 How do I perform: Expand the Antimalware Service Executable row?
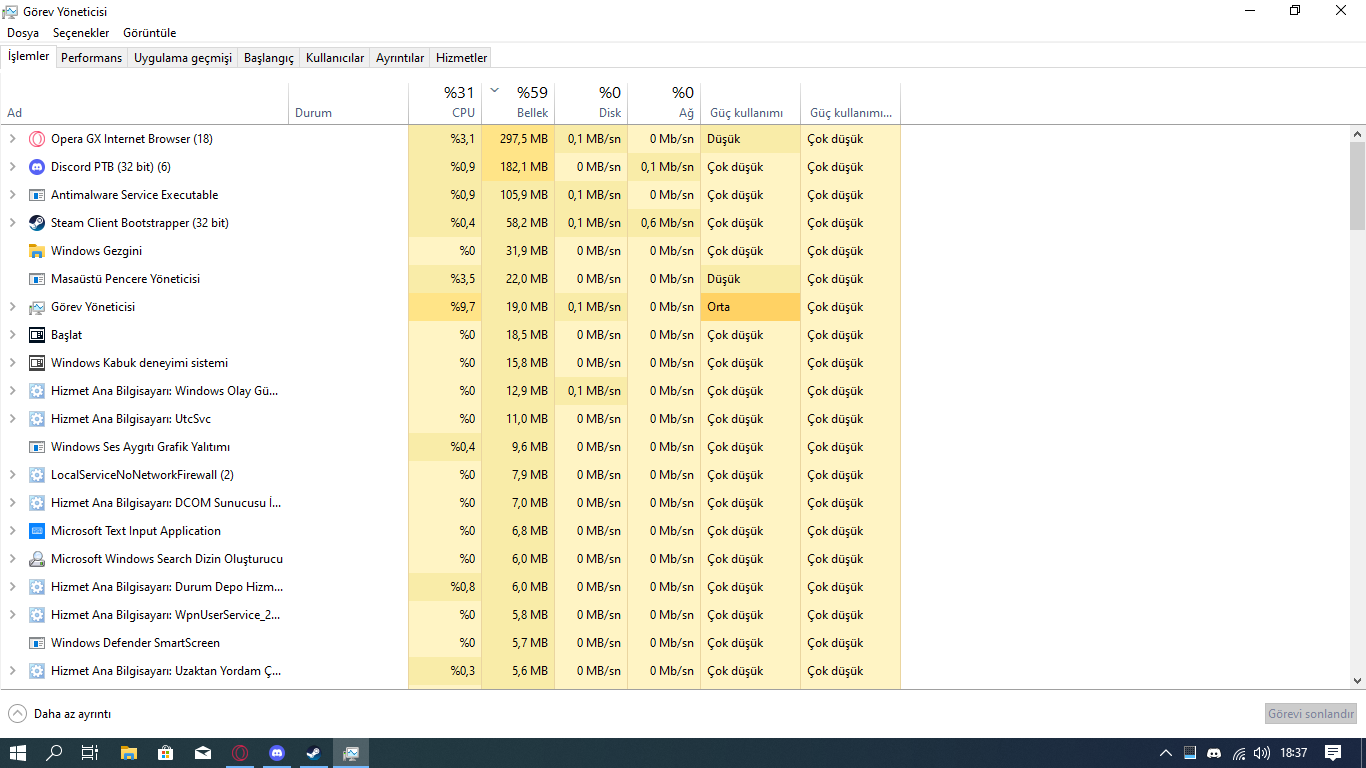[x=12, y=195]
